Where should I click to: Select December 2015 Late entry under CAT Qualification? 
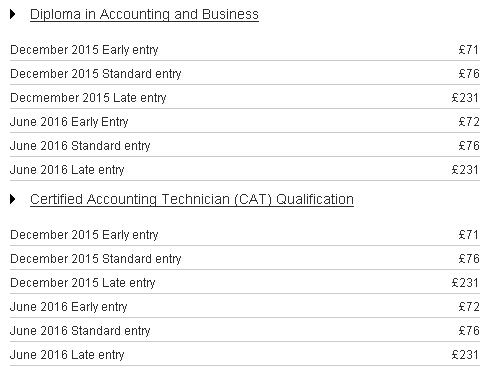click(245, 282)
